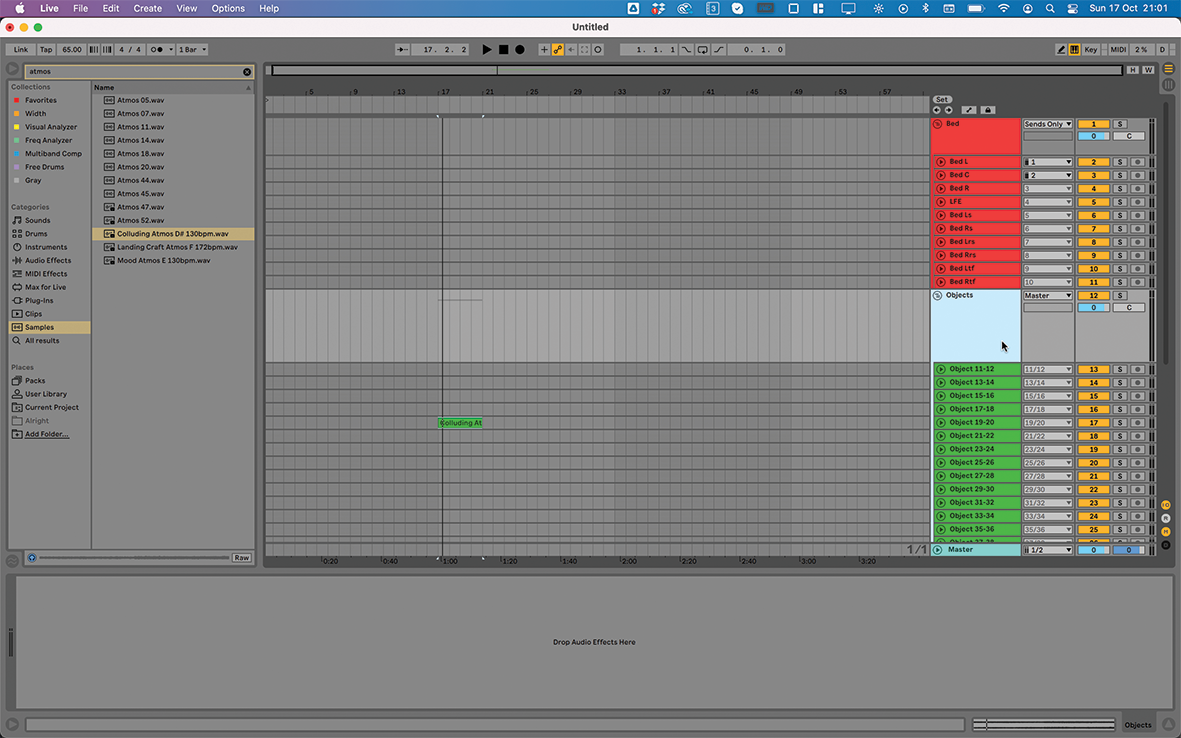Enable Link in the top-left corner
The height and width of the screenshot is (738, 1181).
(x=20, y=48)
